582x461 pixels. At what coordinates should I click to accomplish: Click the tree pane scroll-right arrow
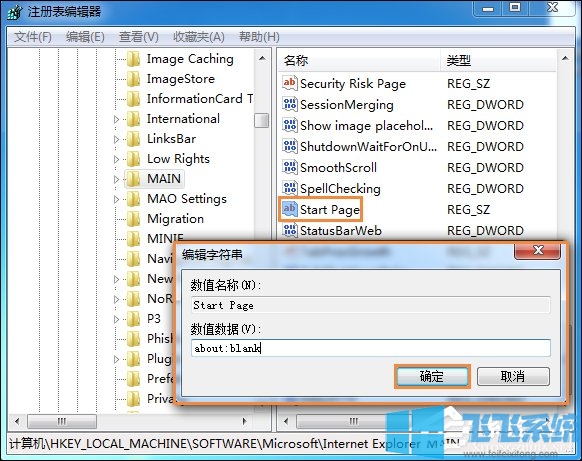coord(244,421)
